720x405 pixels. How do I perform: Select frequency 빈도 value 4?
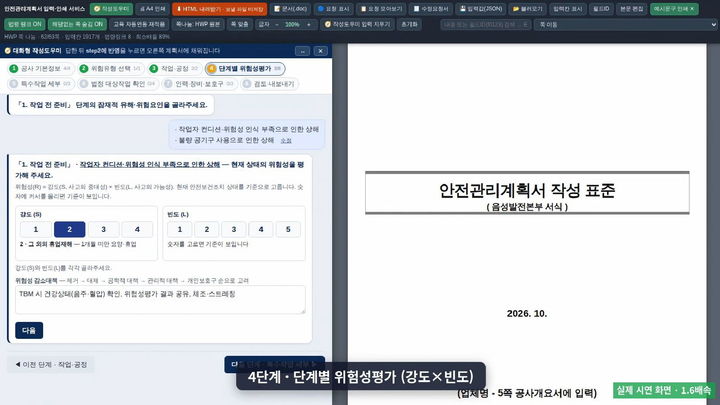pyautogui.click(x=261, y=229)
